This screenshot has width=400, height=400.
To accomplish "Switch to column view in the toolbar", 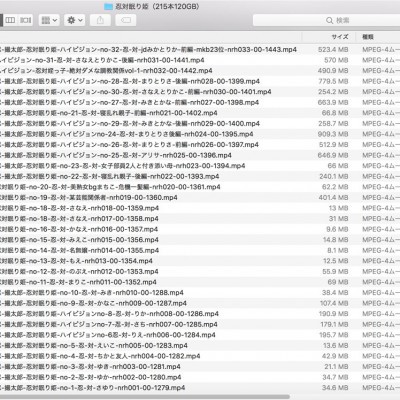I will point(10,20).
